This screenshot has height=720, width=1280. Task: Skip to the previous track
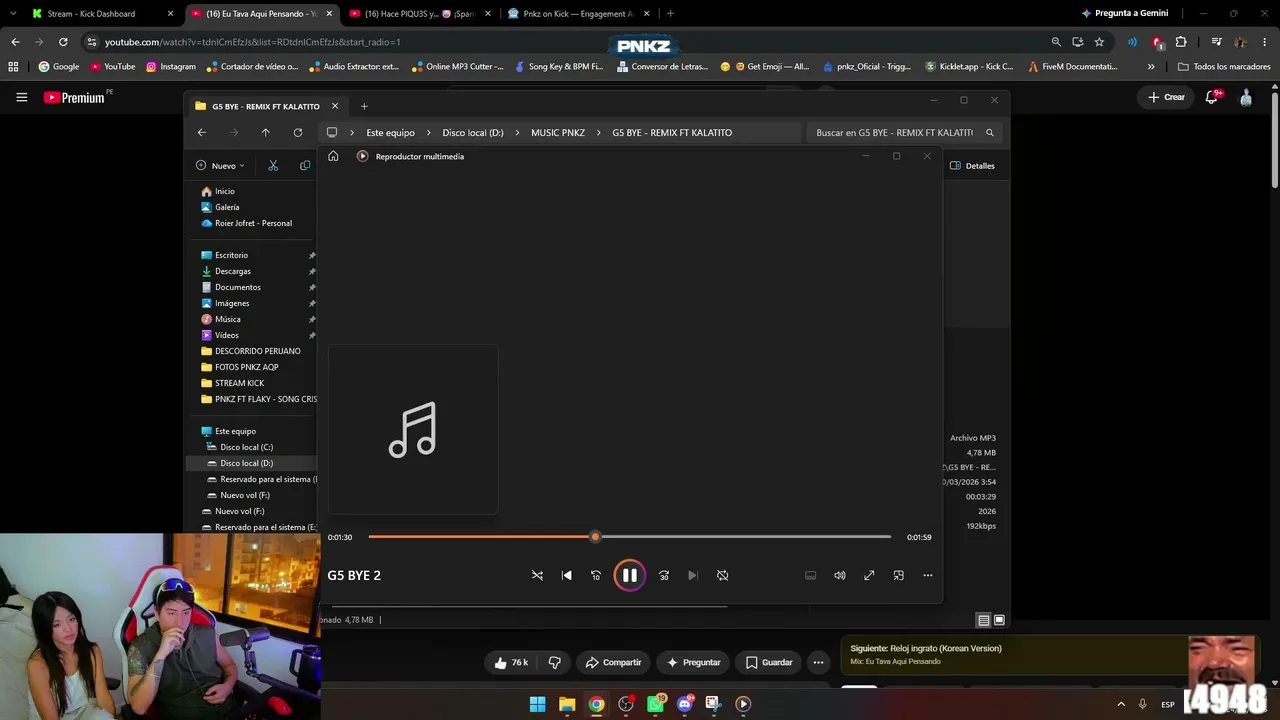567,575
